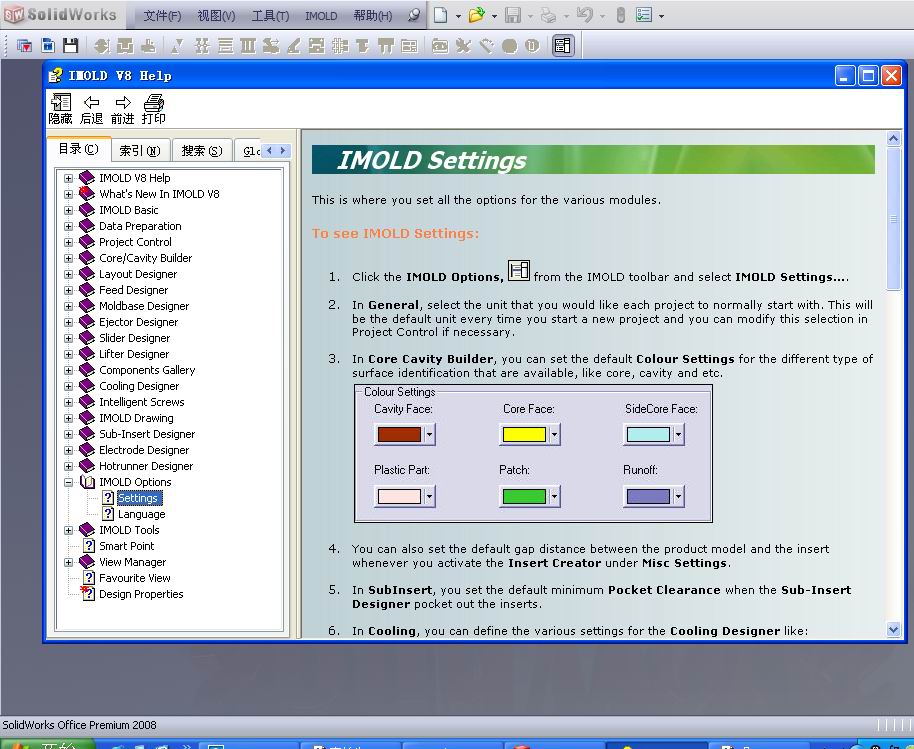Open the Plastic Part colour dropdown arrow
The image size is (914, 749).
(429, 497)
